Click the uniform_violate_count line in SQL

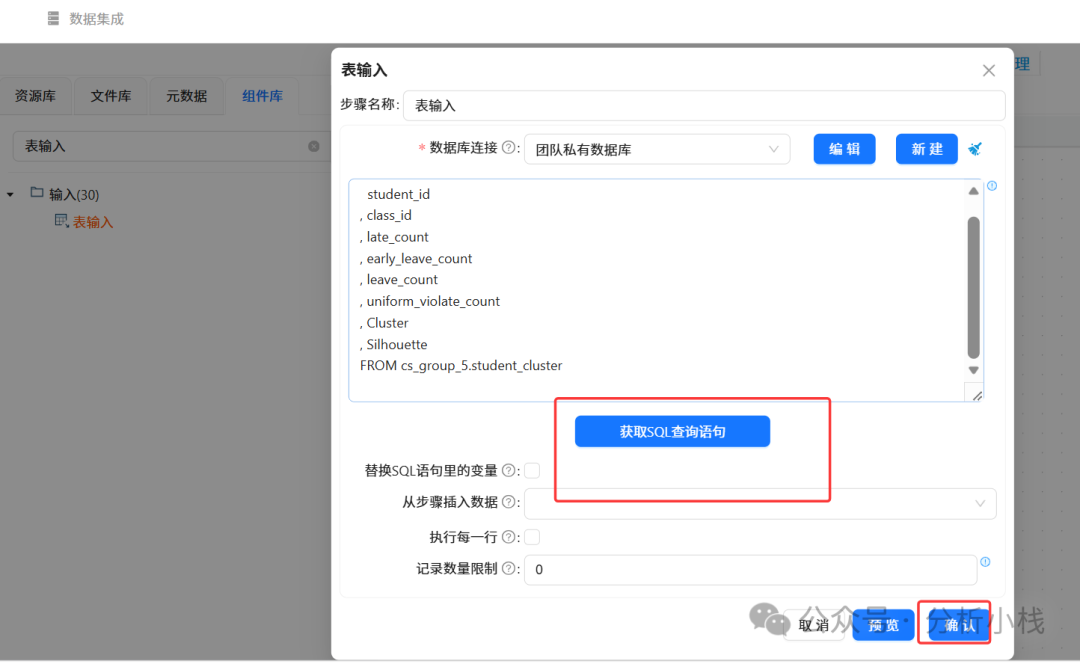[x=430, y=301]
